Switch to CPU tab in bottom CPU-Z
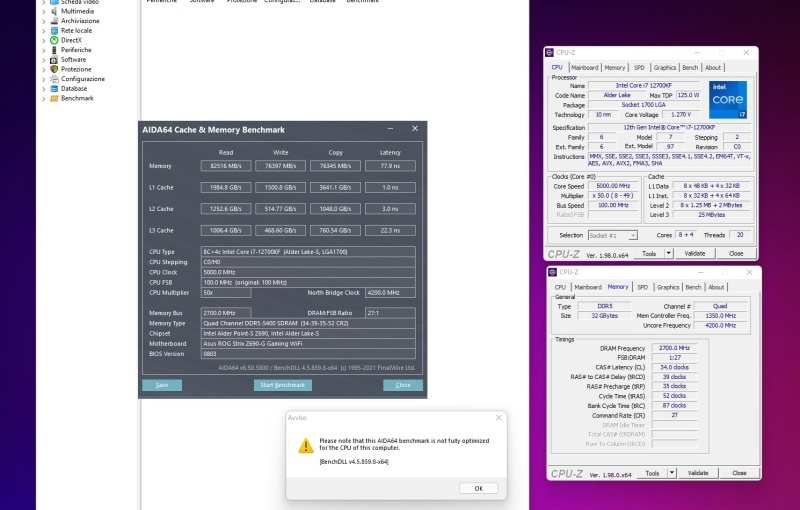 [560, 287]
